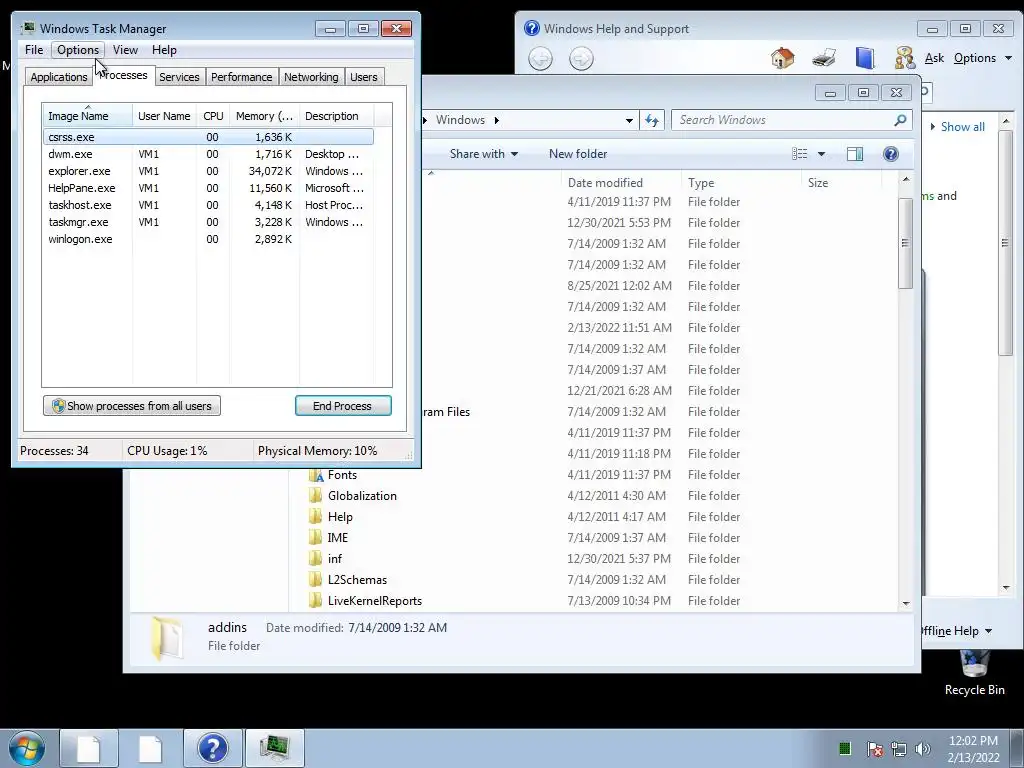Open Task Manager Options menu

78,50
